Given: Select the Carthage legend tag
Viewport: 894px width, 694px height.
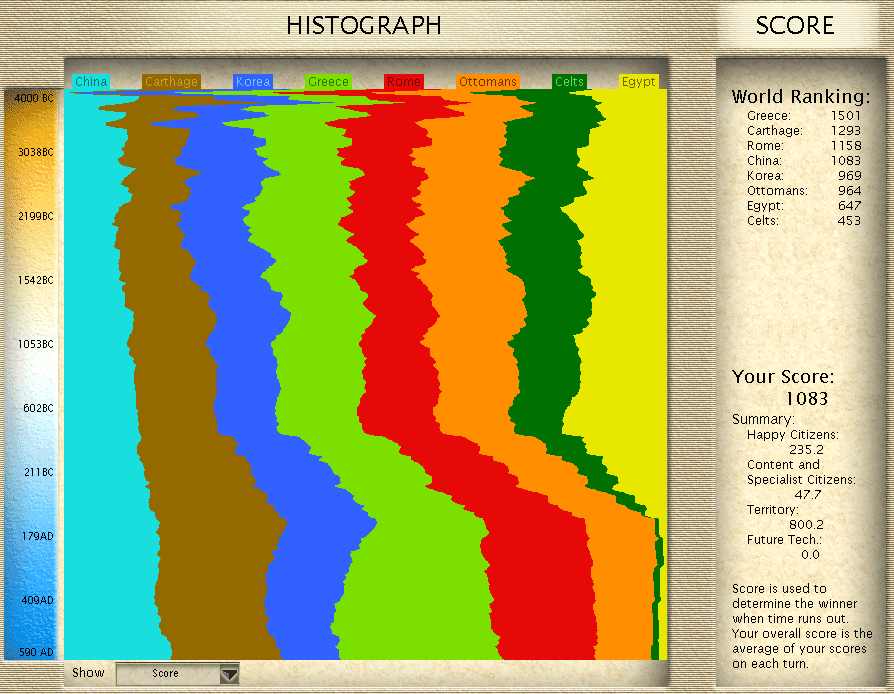Looking at the screenshot, I should pyautogui.click(x=171, y=82).
